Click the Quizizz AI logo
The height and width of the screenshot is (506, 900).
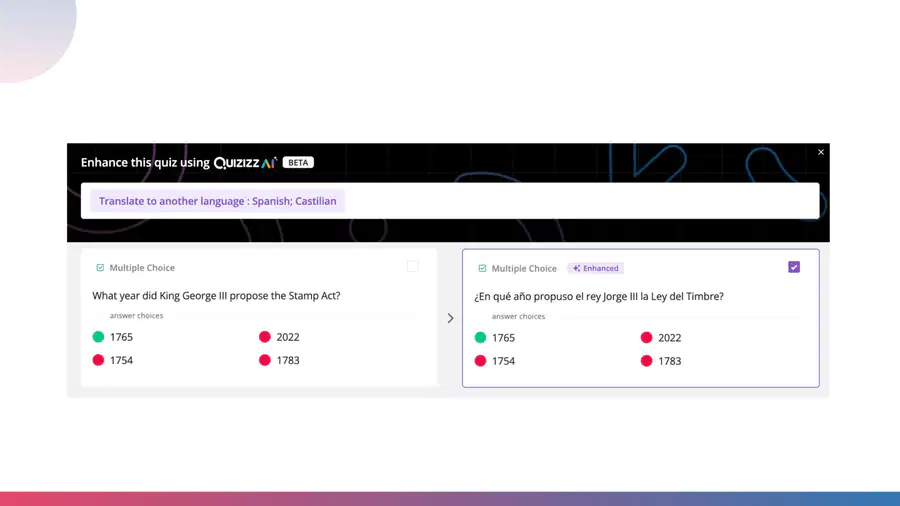click(x=245, y=162)
